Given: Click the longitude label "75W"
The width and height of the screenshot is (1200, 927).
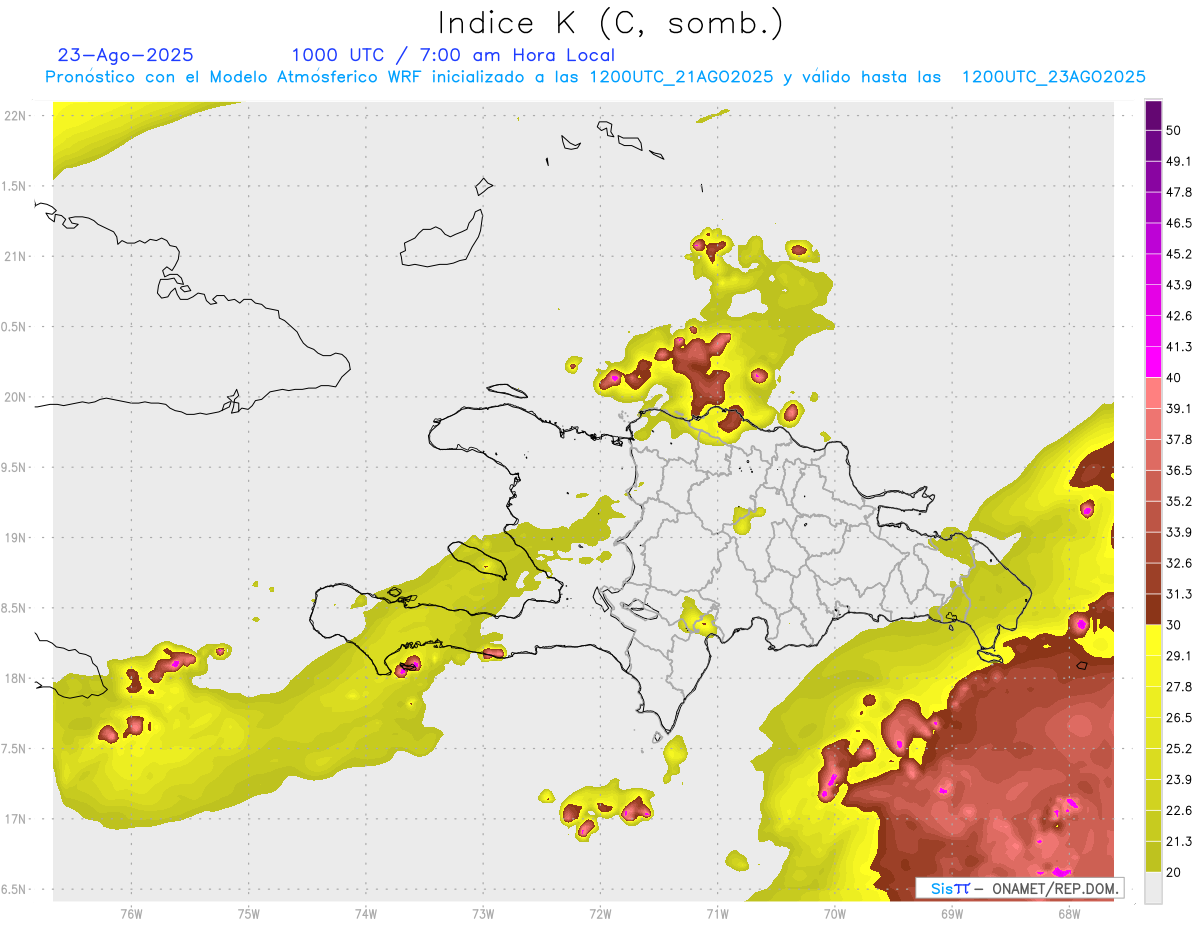Looking at the screenshot, I should 248,913.
